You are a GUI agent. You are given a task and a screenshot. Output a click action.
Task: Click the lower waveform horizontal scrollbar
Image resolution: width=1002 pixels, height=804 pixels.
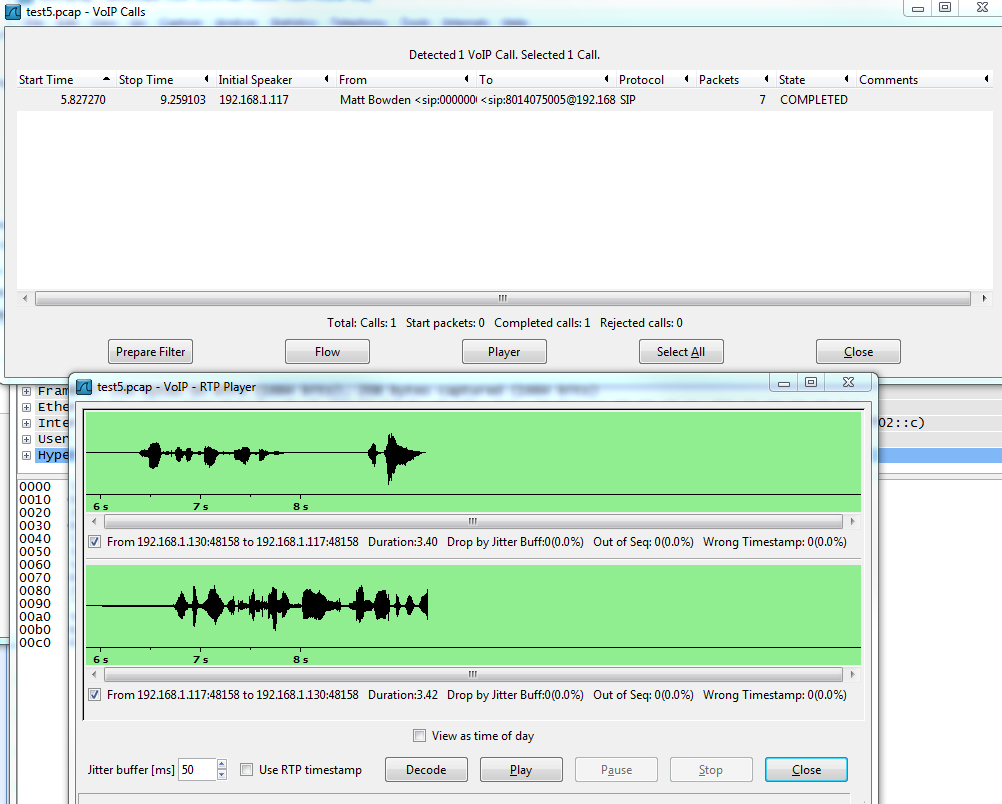tap(470, 675)
